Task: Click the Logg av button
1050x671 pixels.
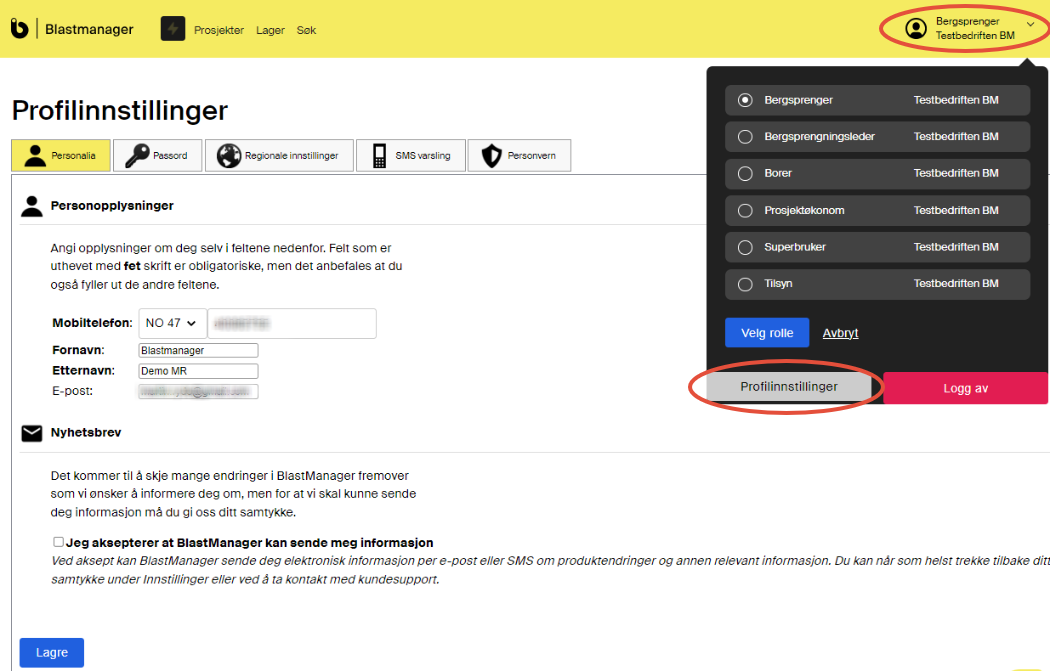Action: point(965,388)
